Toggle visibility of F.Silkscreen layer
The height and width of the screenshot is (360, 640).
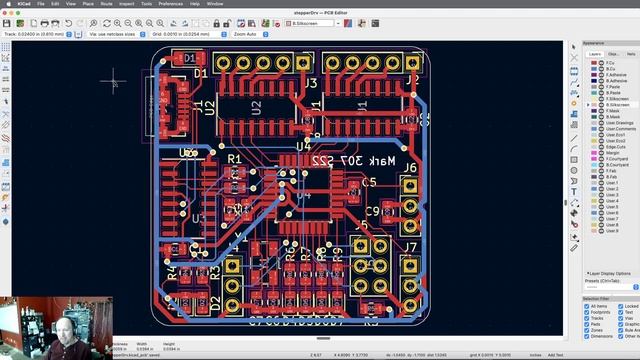[601, 99]
